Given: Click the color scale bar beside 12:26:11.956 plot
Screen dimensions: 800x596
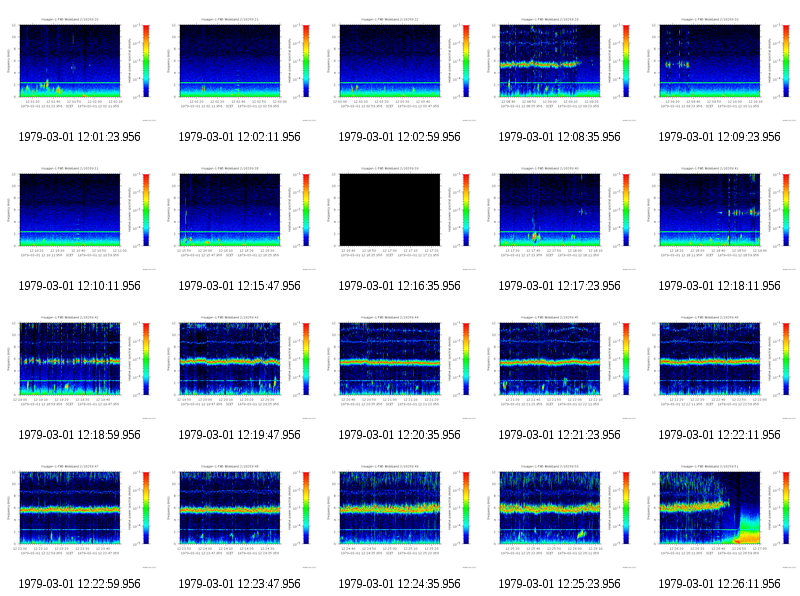Looking at the screenshot, I should coord(786,508).
